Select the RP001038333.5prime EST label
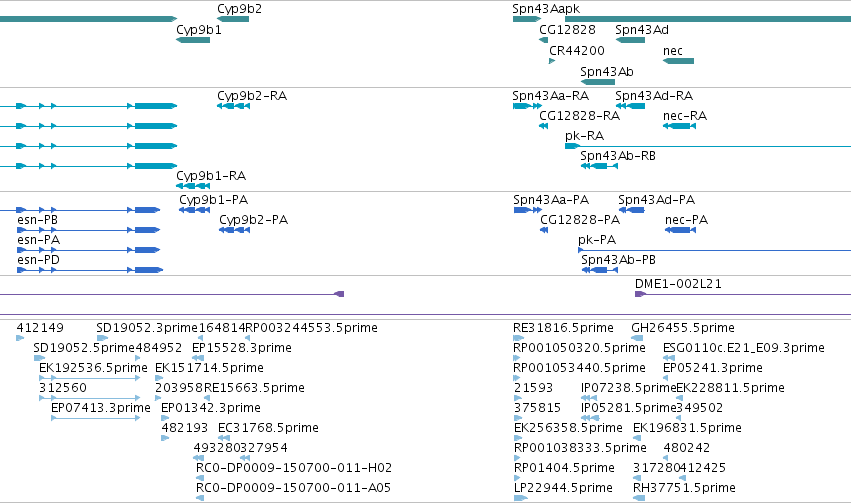Screen dimensions: 851x503 pyautogui.click(x=580, y=449)
